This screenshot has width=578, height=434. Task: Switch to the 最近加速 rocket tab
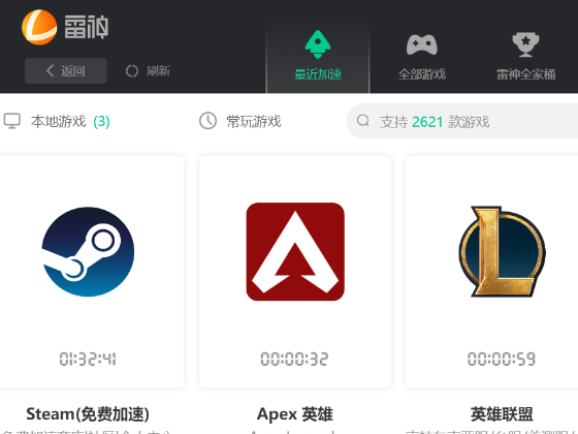click(318, 56)
